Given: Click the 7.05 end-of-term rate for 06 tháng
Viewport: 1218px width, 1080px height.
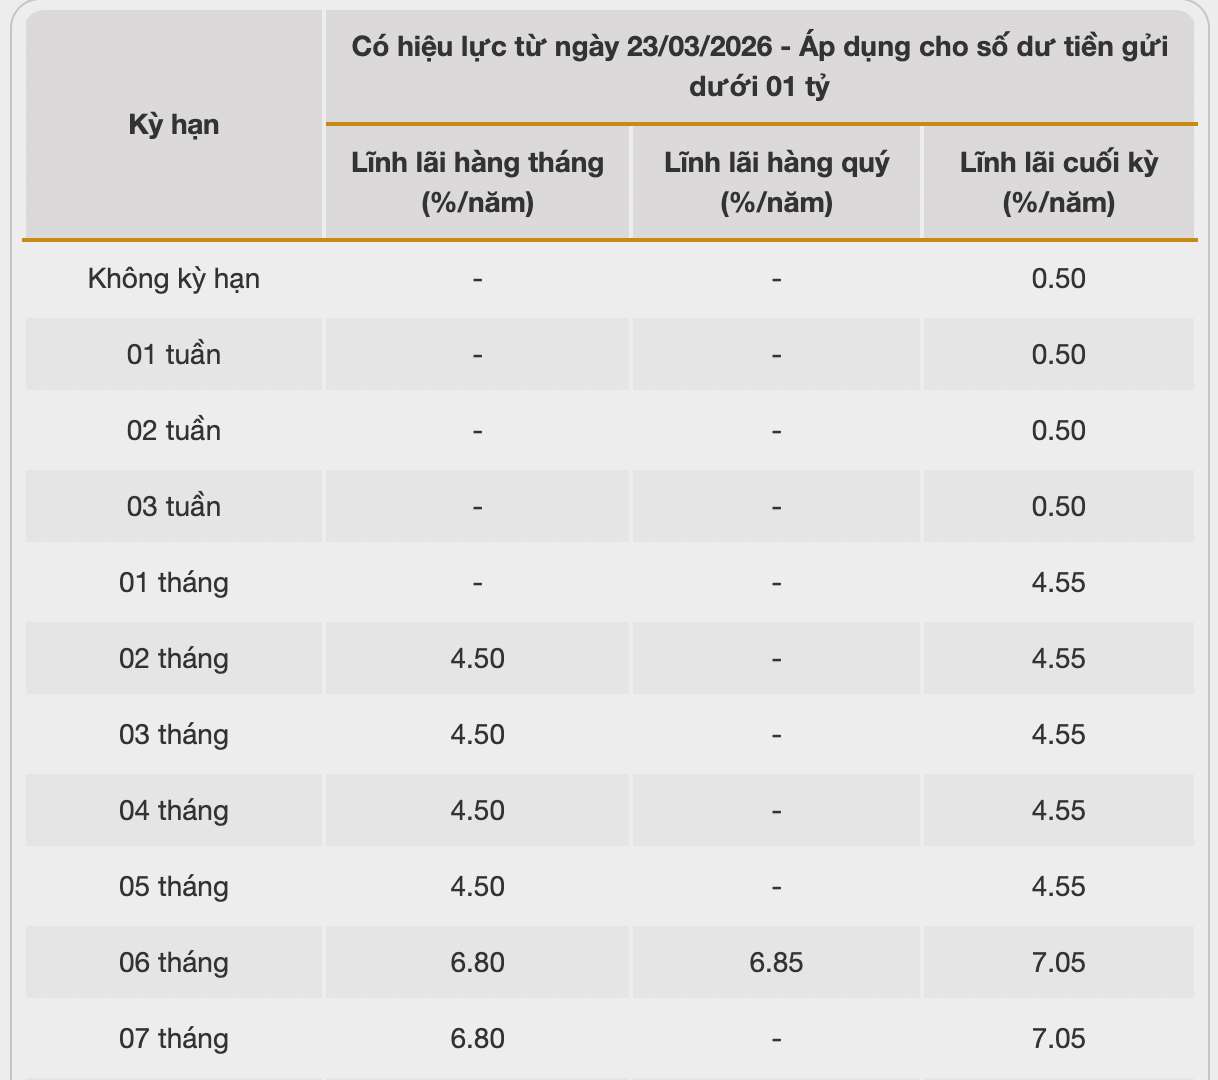Looking at the screenshot, I should (x=1058, y=962).
